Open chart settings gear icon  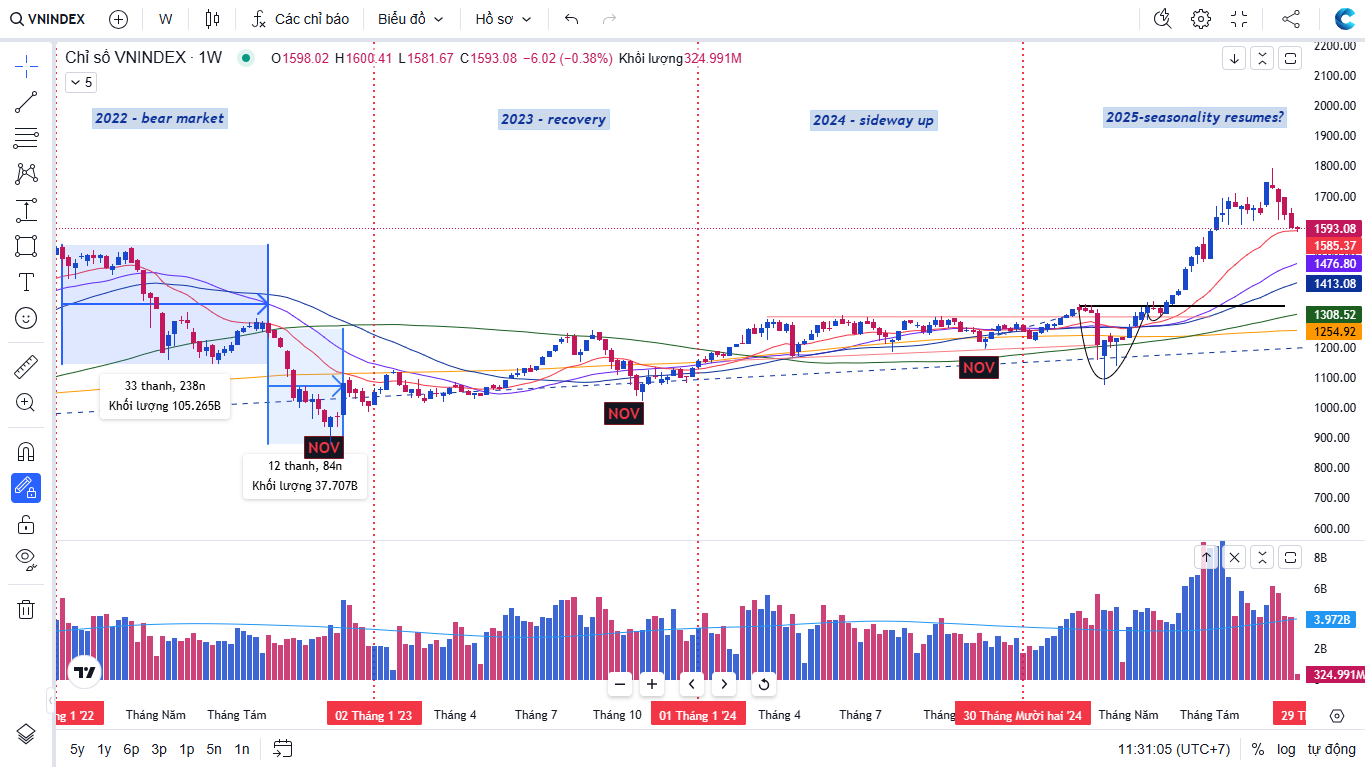(1201, 19)
